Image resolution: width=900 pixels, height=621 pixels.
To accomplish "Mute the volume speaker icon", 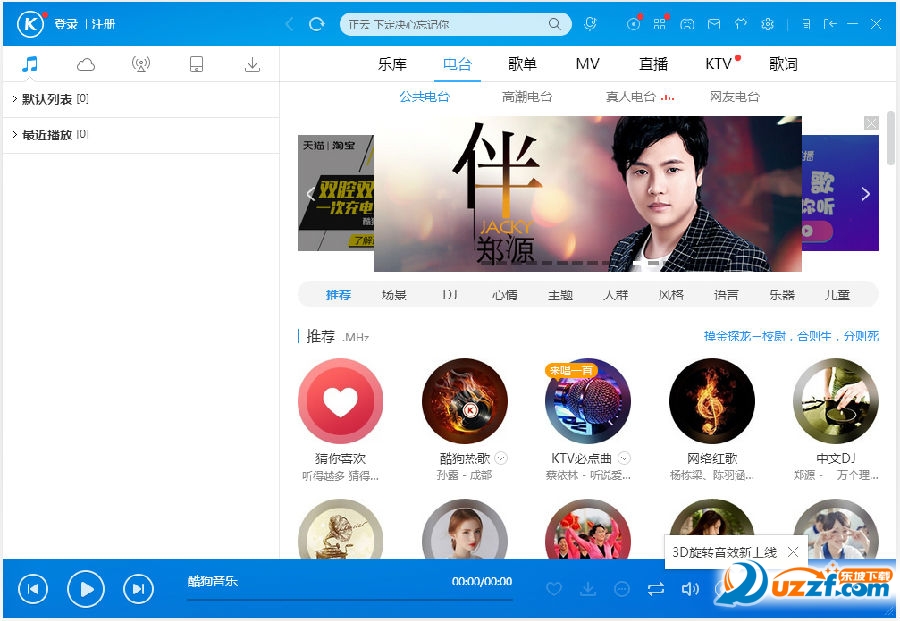I will [689, 589].
